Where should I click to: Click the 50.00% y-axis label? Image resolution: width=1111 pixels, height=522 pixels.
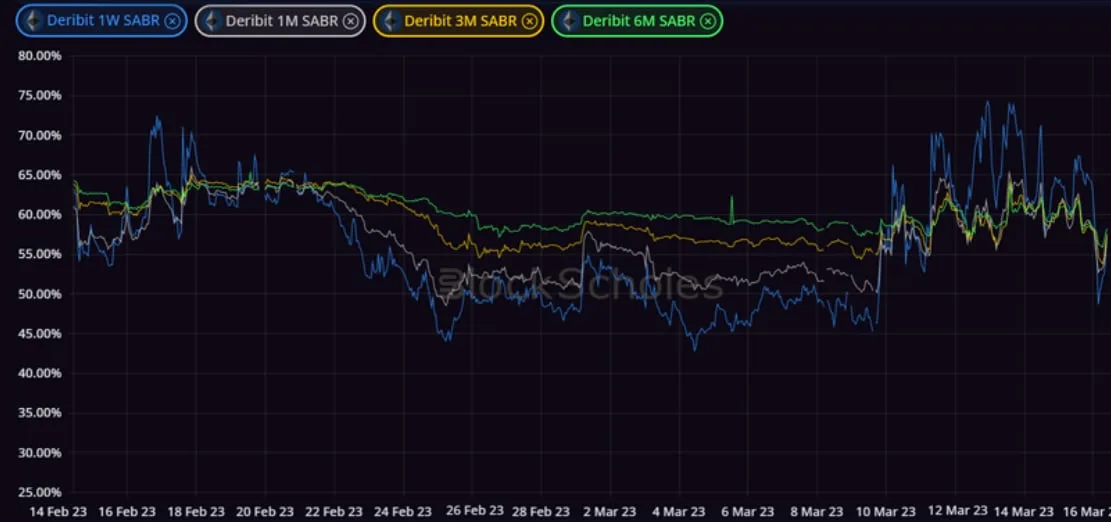pyautogui.click(x=40, y=293)
